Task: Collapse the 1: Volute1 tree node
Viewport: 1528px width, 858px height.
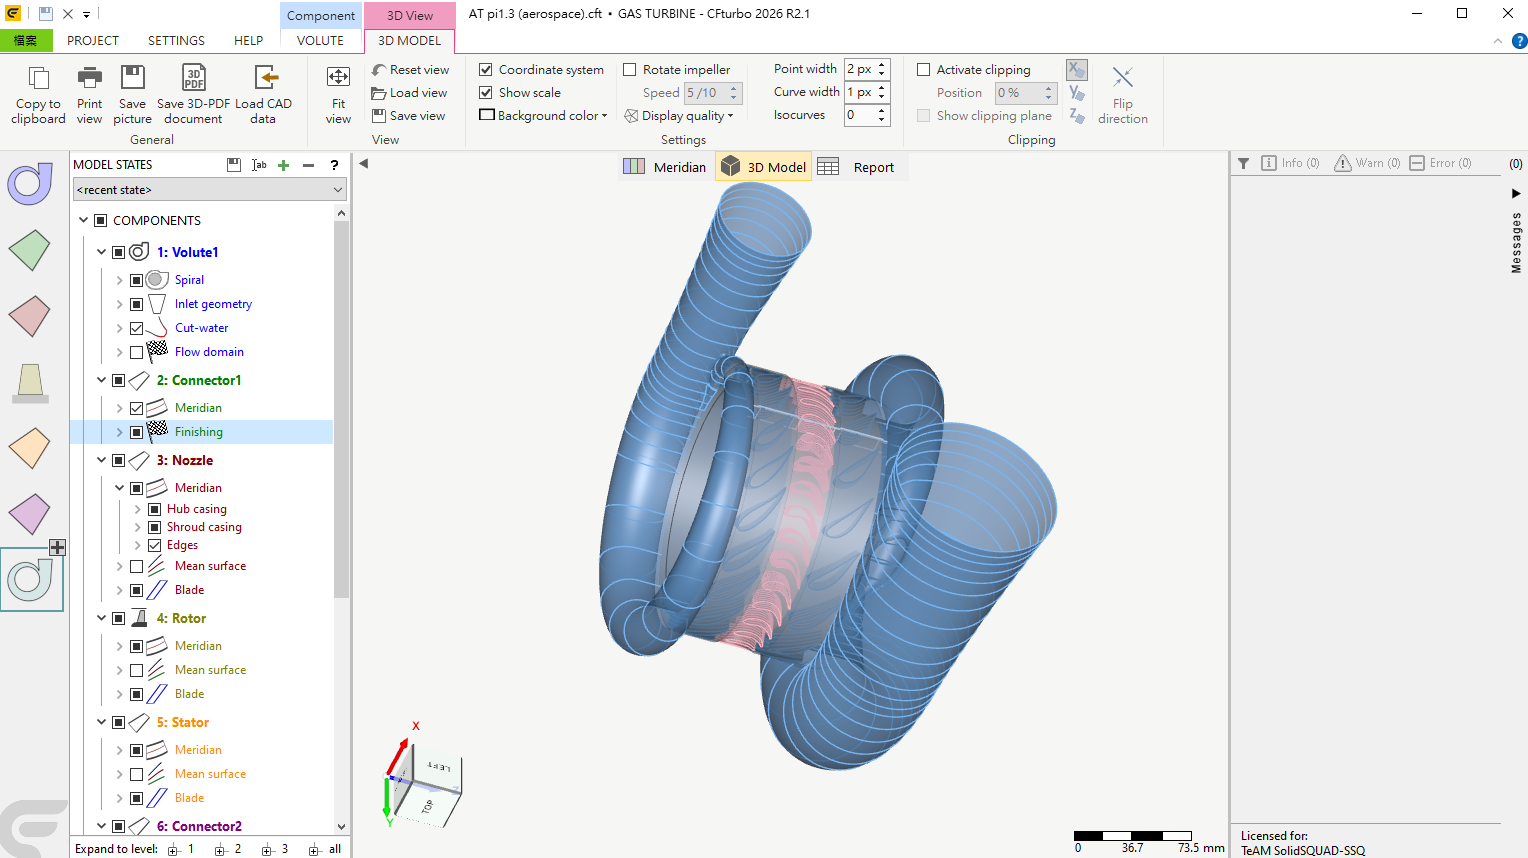Action: click(101, 252)
